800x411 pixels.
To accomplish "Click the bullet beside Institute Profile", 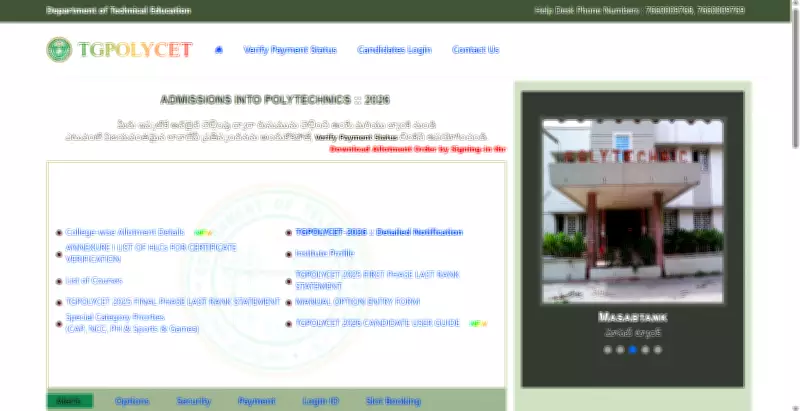I will [289, 254].
